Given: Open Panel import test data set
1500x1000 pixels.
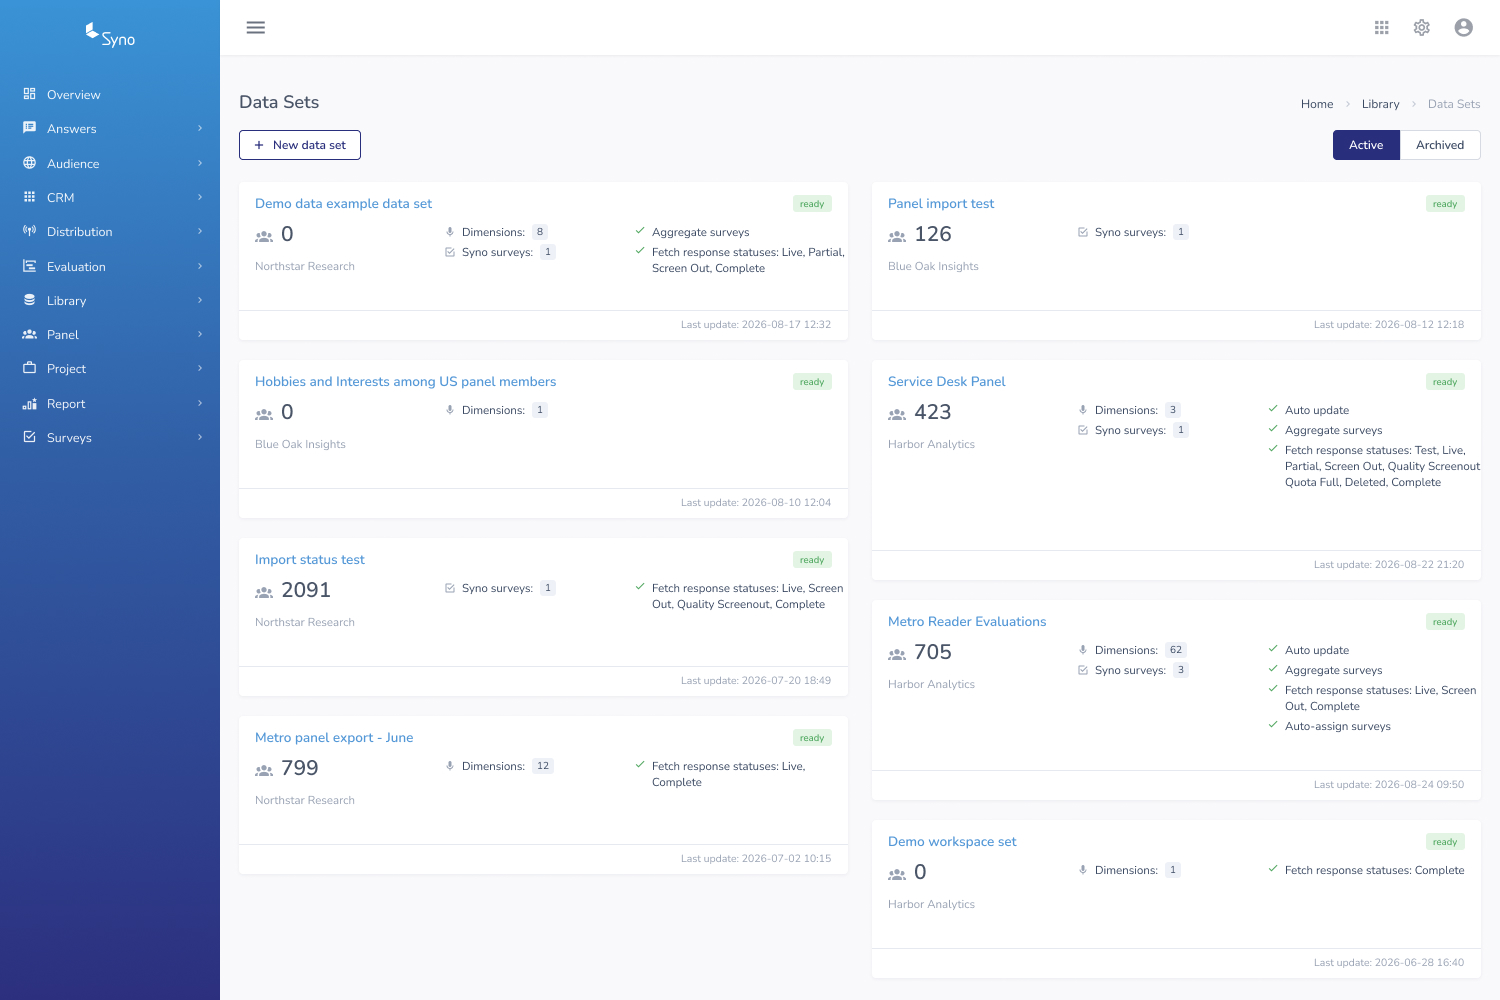Looking at the screenshot, I should click(x=941, y=203).
